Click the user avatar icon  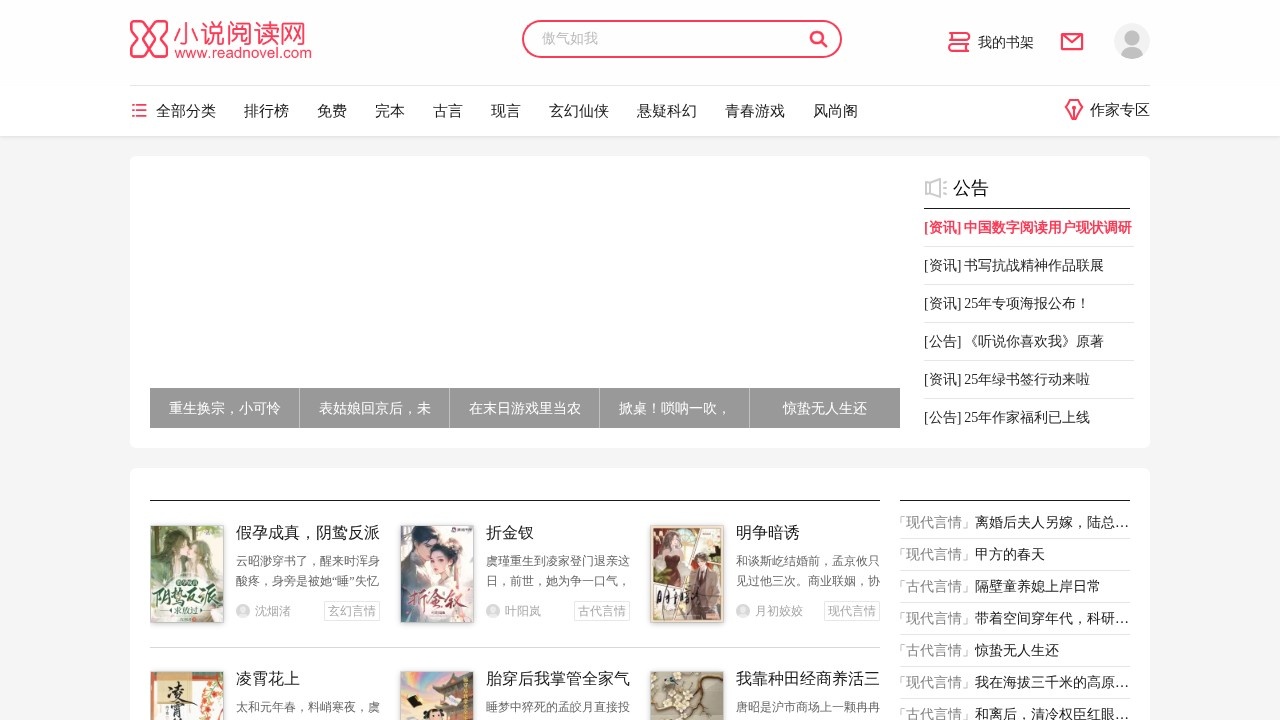pyautogui.click(x=1131, y=41)
